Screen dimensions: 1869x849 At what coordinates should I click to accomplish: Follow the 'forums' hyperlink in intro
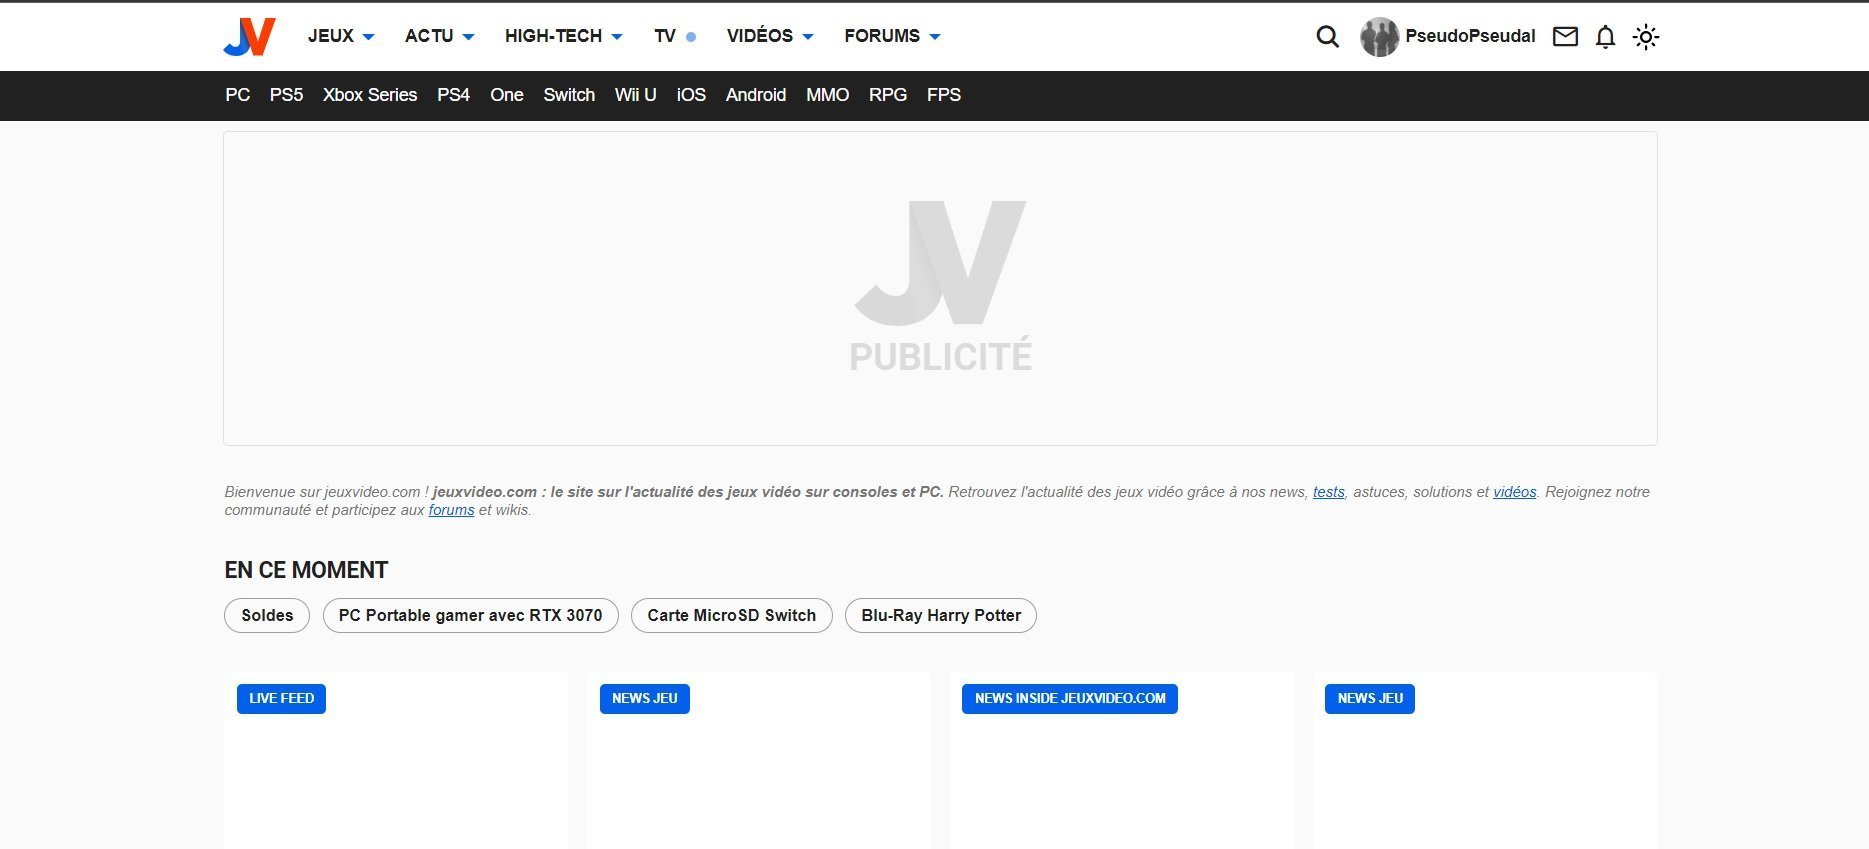coord(451,510)
